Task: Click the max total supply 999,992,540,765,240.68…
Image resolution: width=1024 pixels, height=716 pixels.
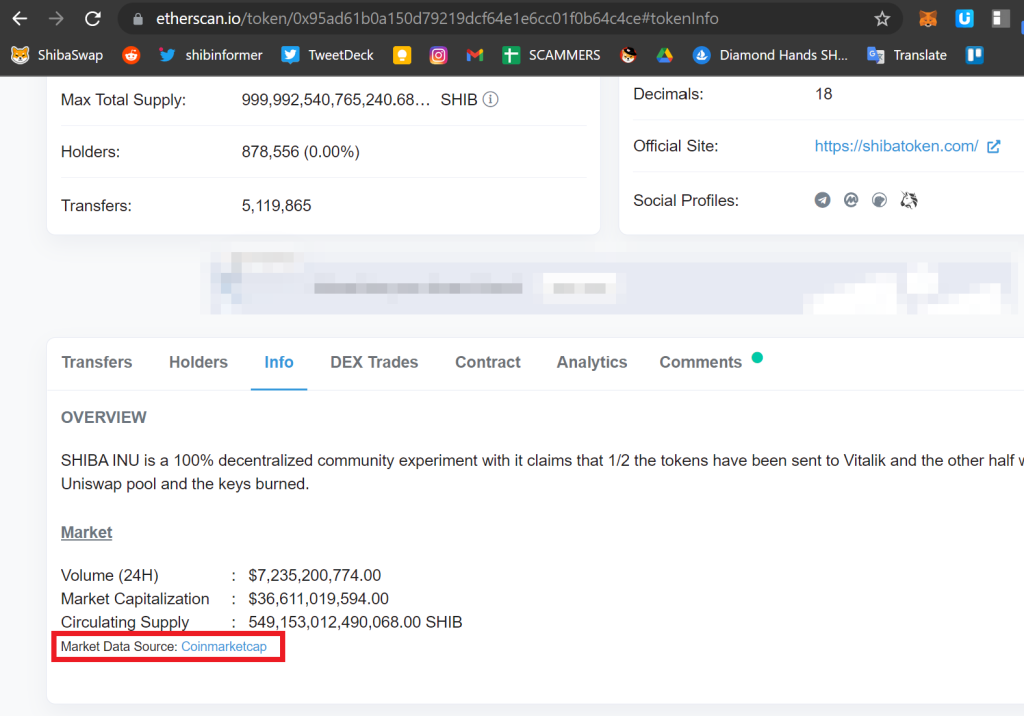Action: [x=336, y=100]
